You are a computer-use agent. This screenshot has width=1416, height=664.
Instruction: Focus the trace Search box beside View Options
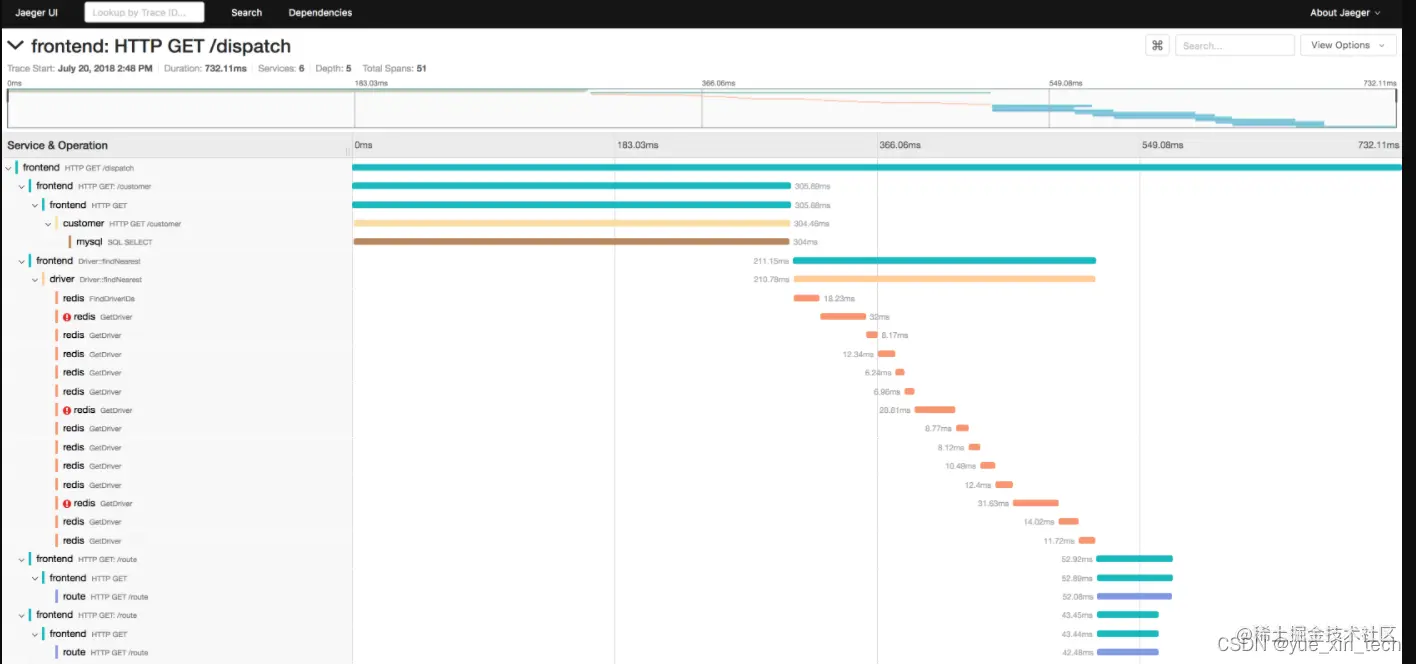(1234, 45)
